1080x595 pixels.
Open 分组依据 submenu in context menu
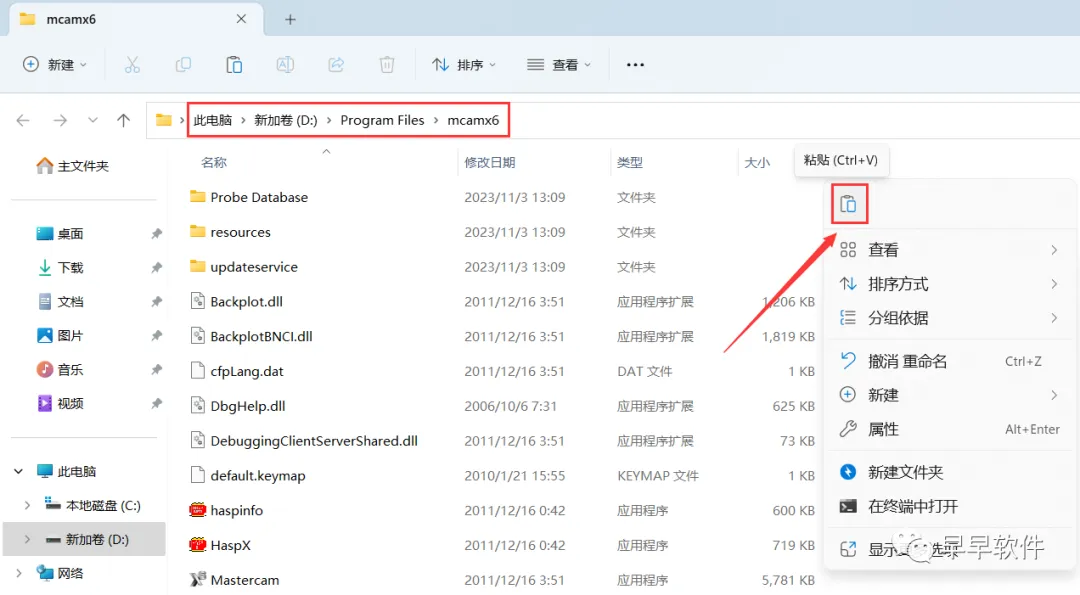coord(949,318)
